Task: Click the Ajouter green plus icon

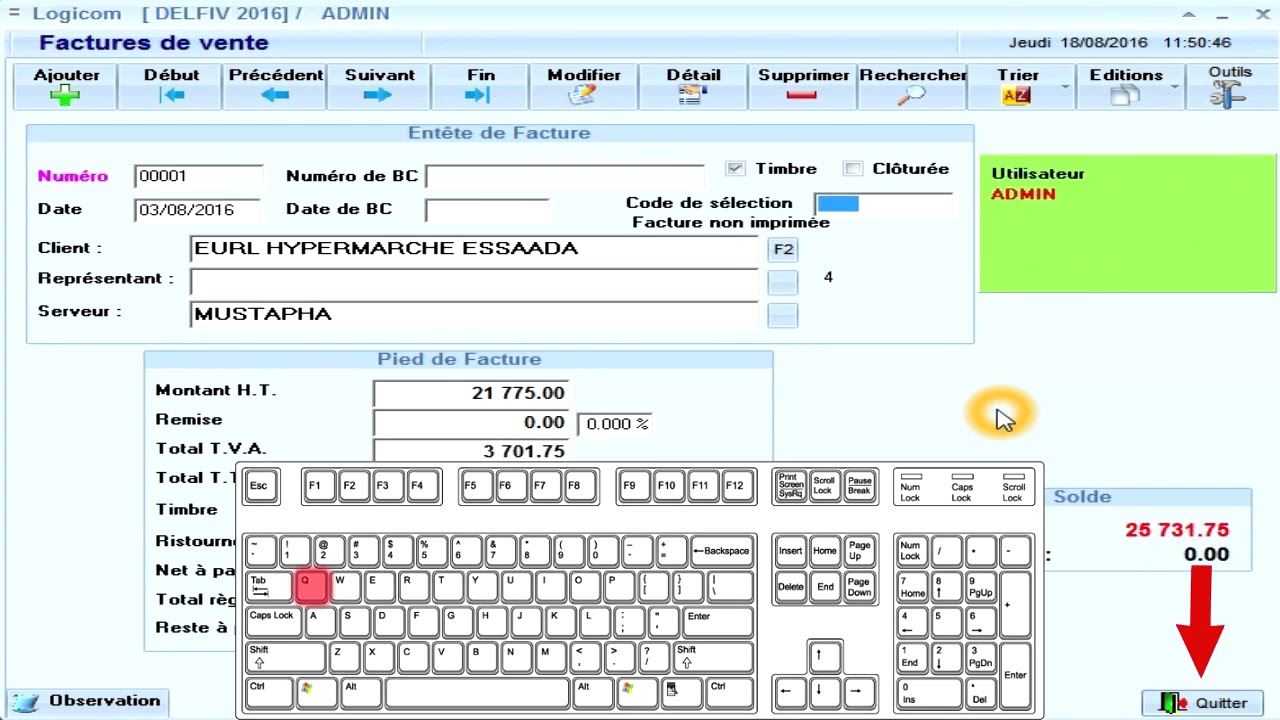Action: (x=66, y=95)
